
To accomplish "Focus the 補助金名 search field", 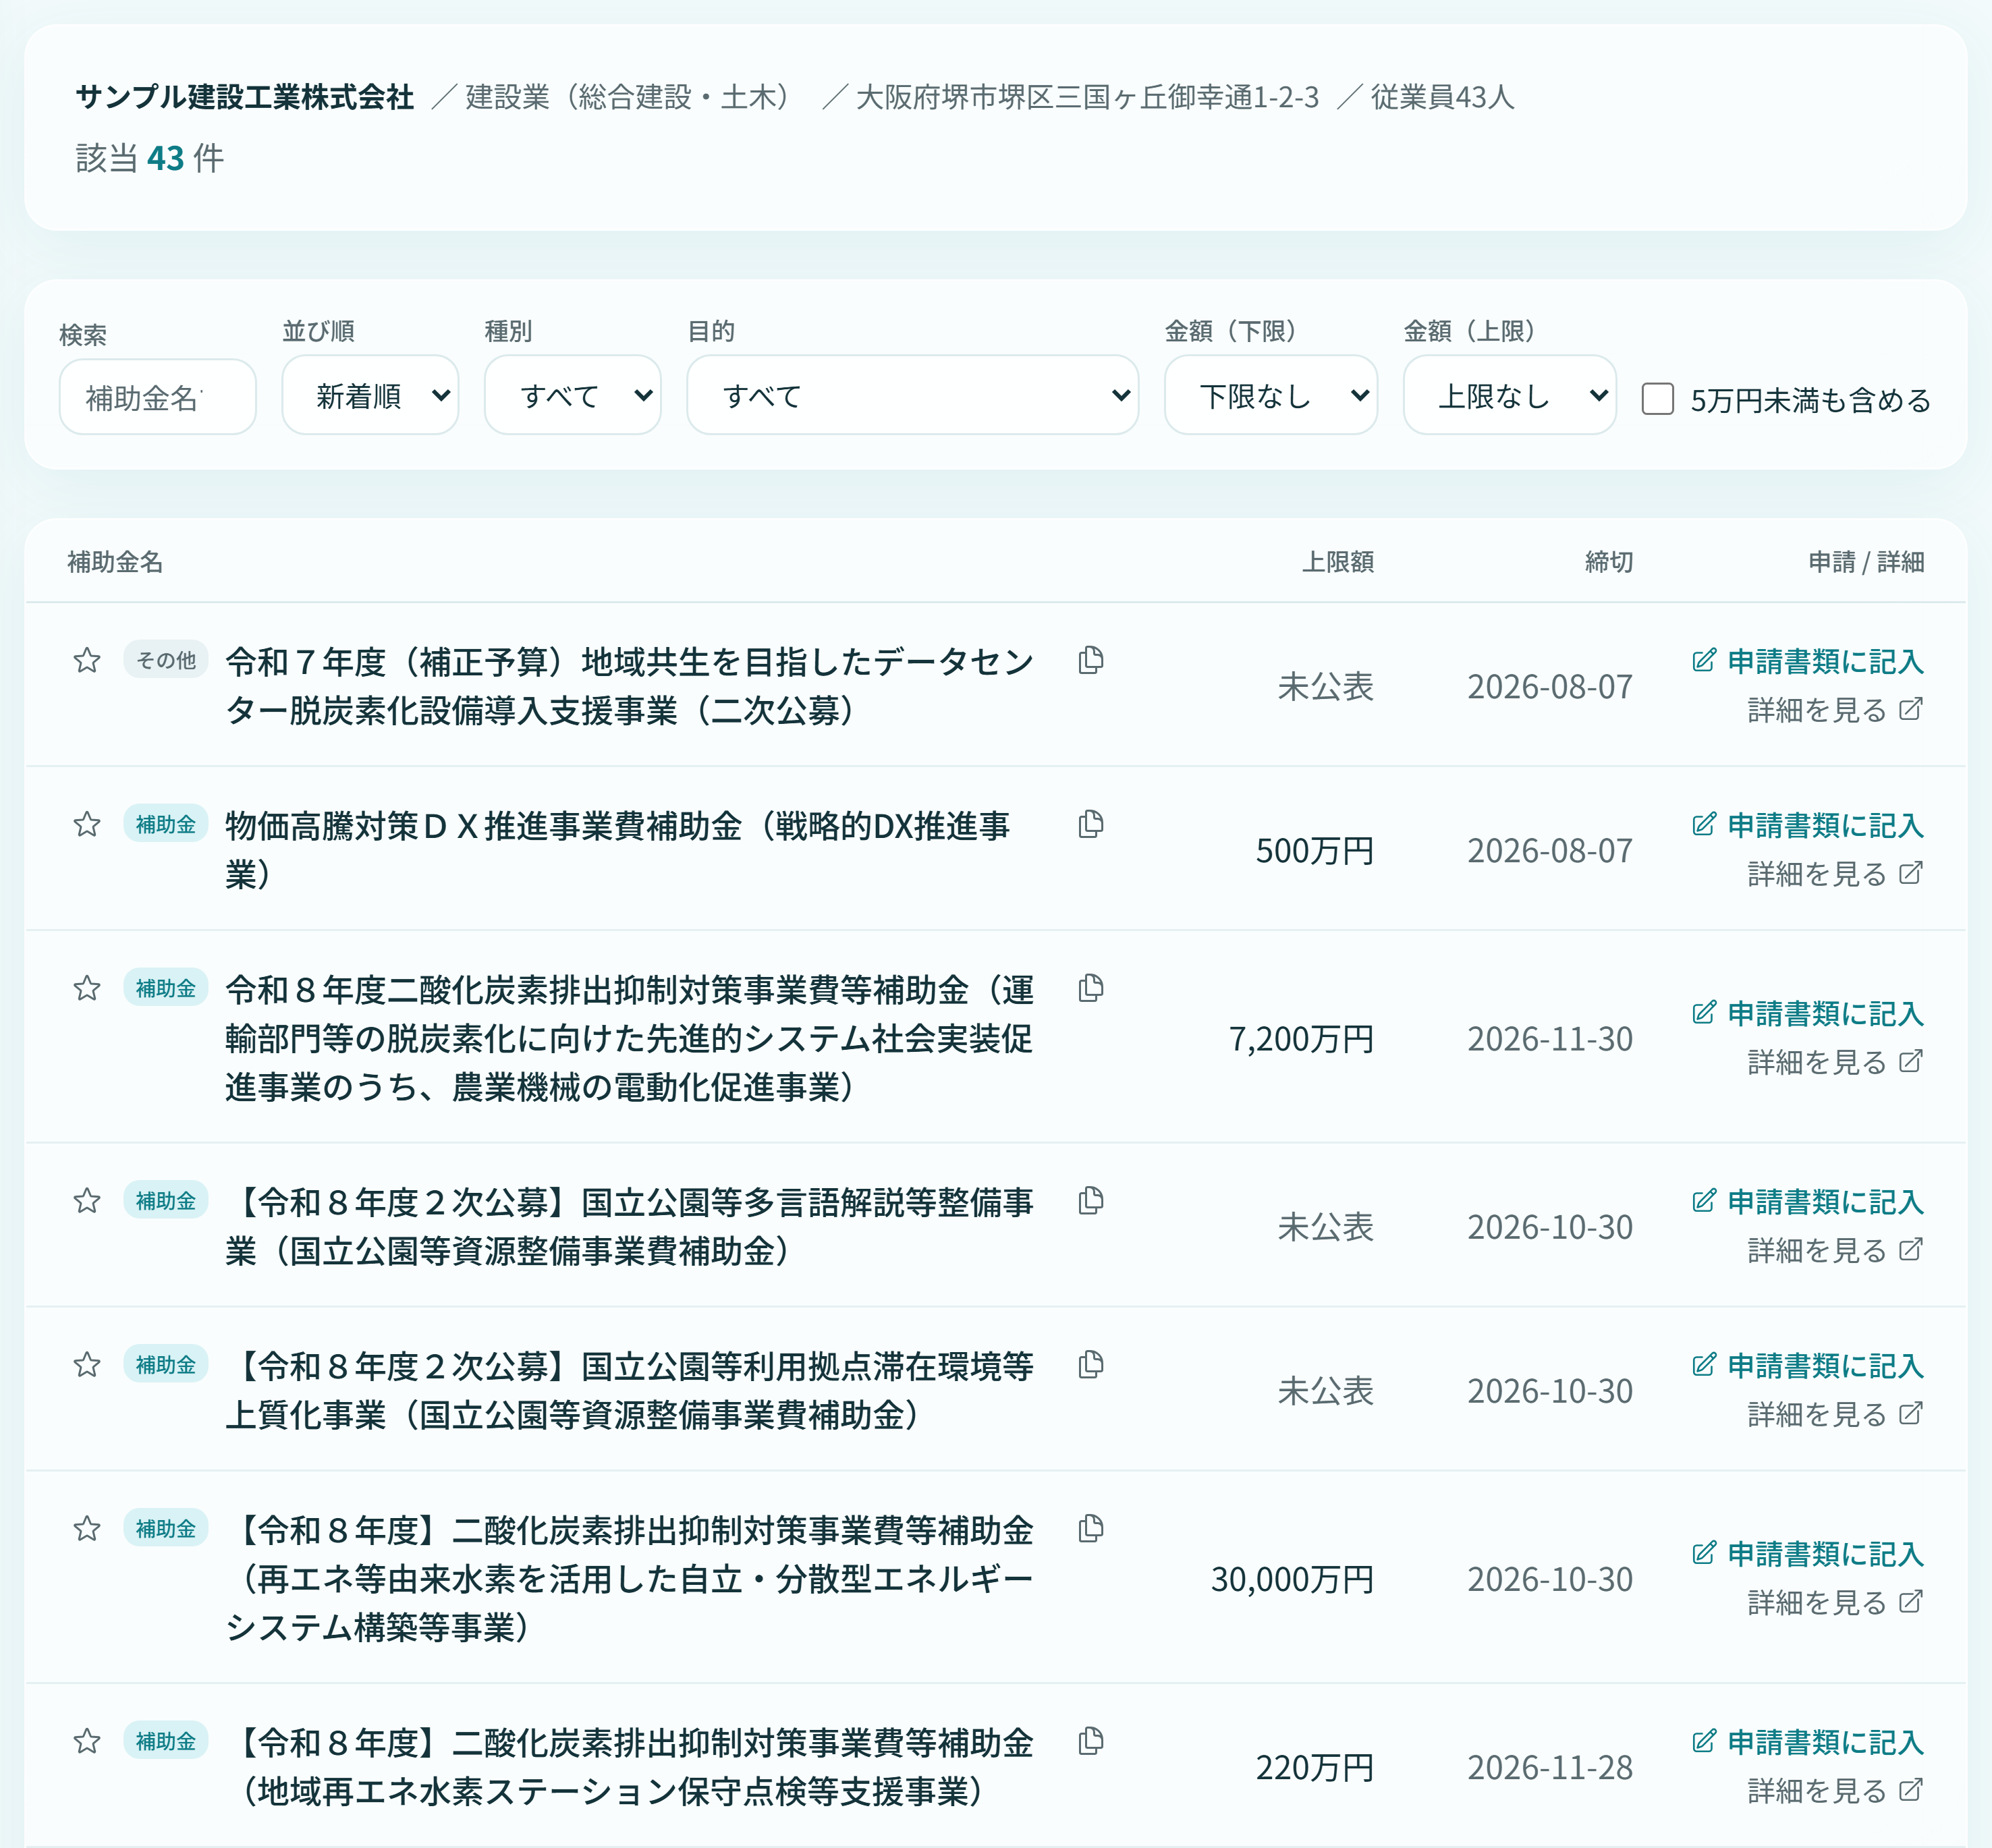I will [158, 398].
